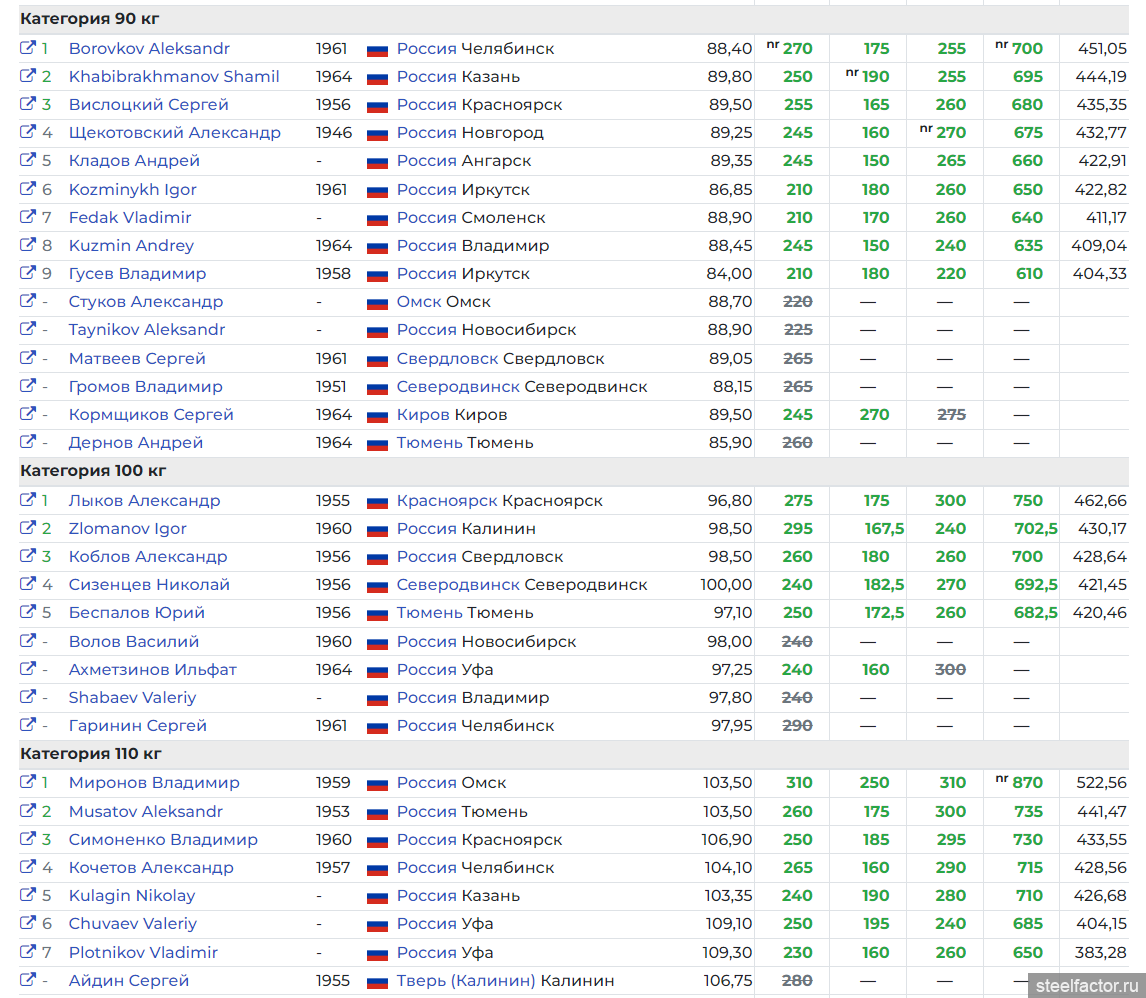
Task: Click Russian flag icon in Kozminykh Igor row
Action: (x=377, y=190)
